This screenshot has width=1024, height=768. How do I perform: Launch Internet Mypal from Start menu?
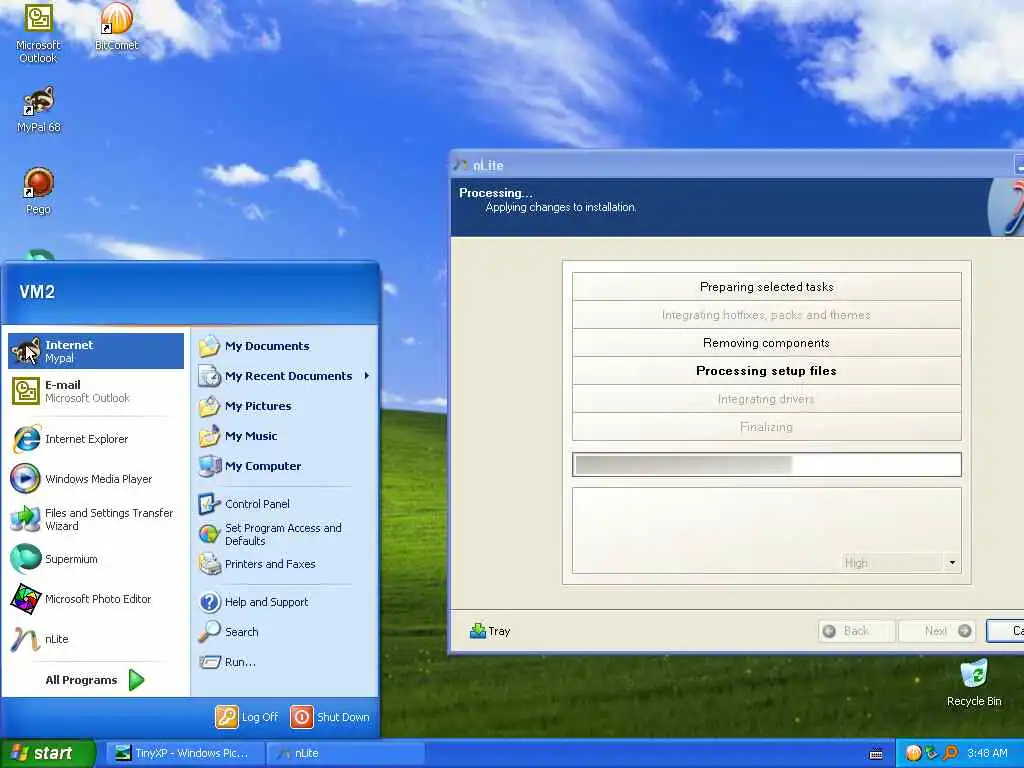tap(96, 351)
